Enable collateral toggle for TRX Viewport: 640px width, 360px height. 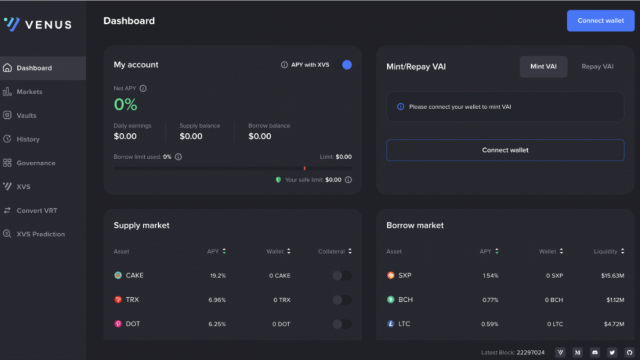342,300
